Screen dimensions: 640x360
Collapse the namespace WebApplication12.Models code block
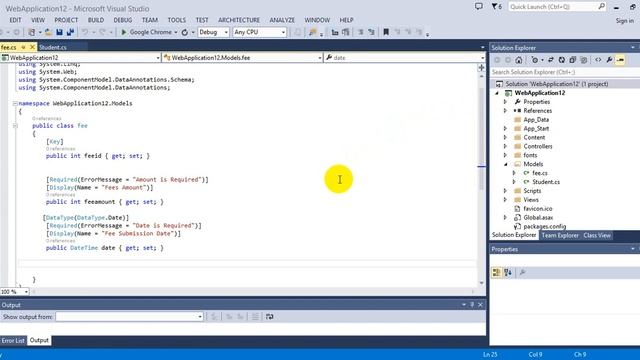coord(15,104)
